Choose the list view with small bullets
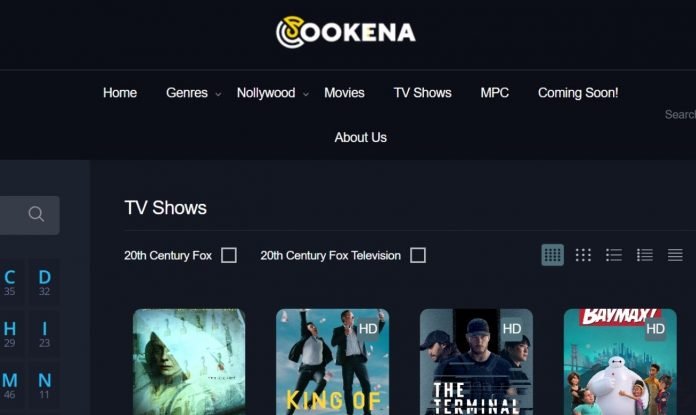 pos(613,255)
